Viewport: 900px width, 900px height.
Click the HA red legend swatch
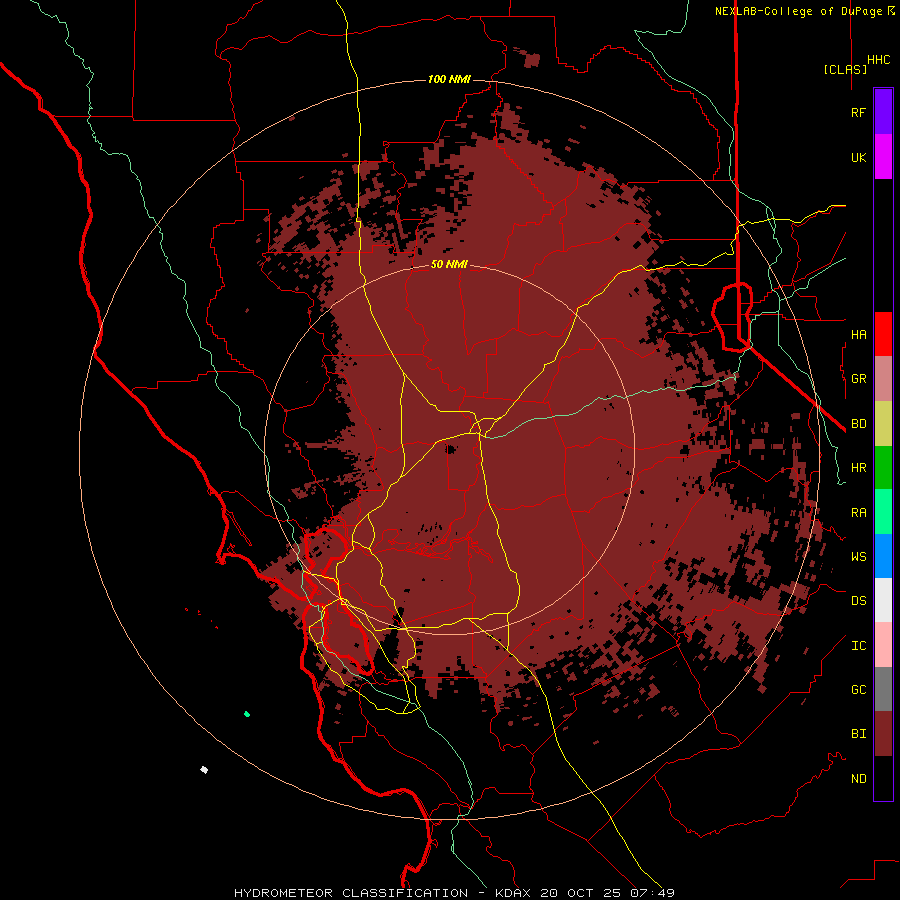coord(883,334)
